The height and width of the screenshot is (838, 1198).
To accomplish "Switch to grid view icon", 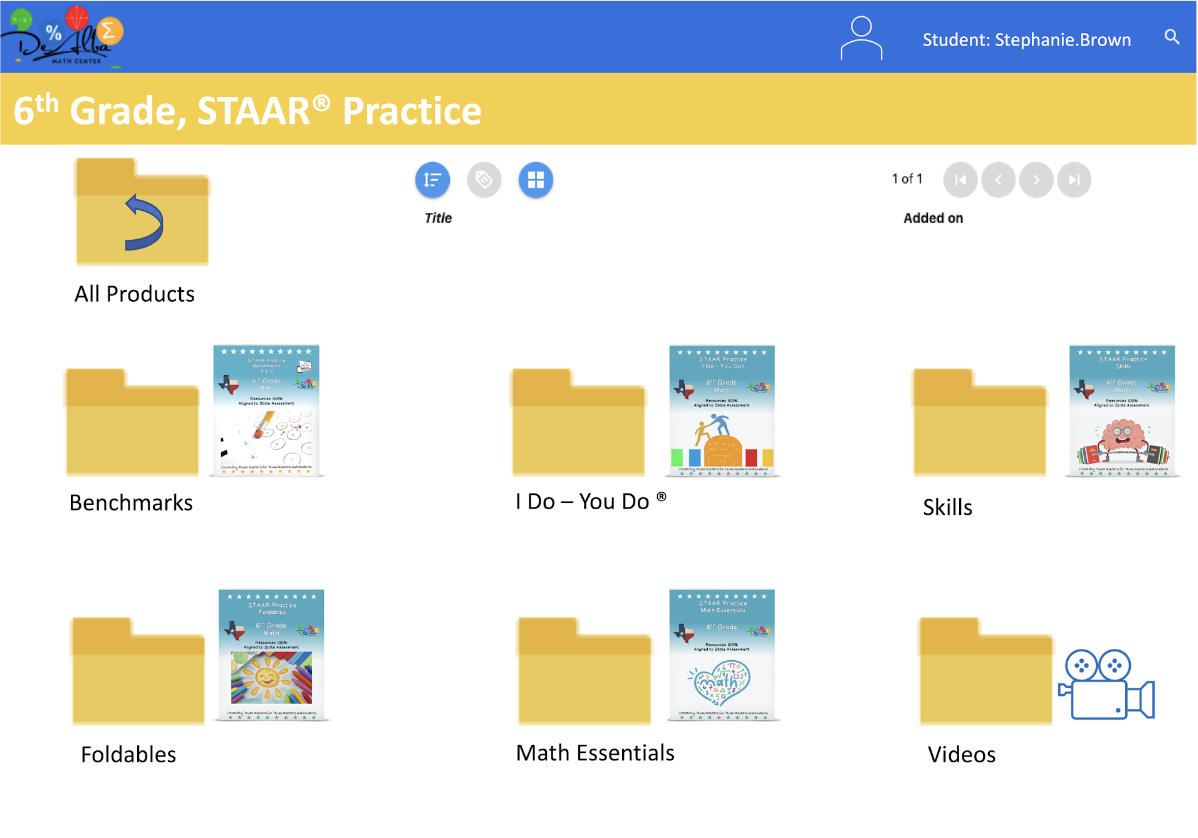I will tap(536, 180).
